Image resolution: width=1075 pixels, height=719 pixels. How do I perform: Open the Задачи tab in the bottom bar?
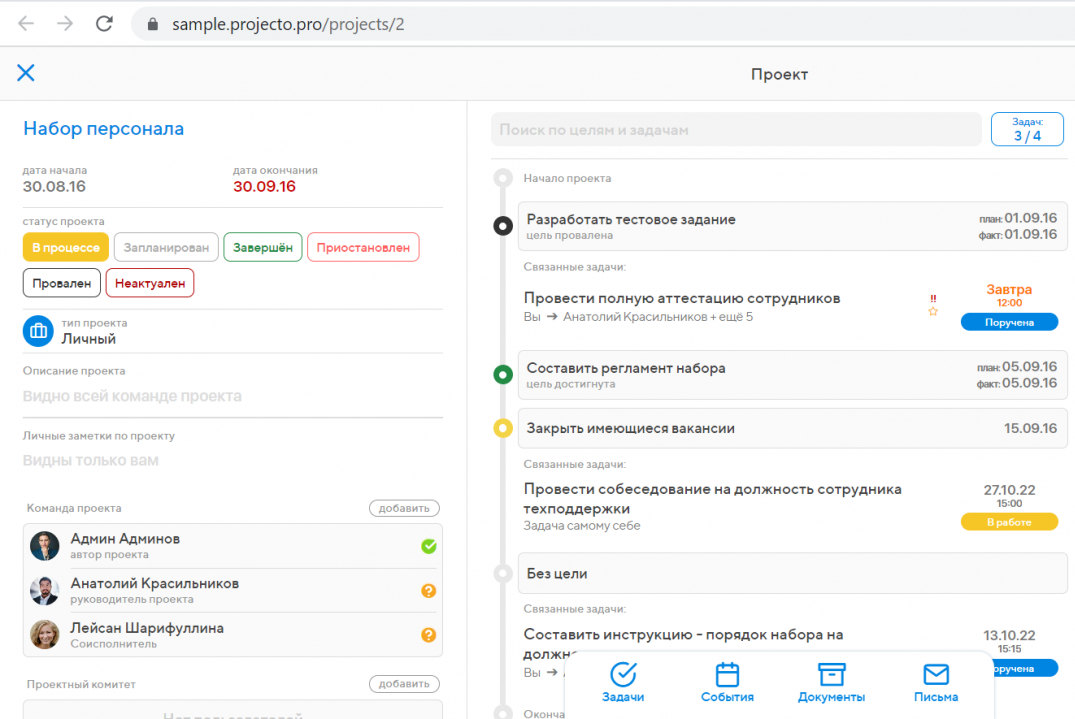pos(623,683)
